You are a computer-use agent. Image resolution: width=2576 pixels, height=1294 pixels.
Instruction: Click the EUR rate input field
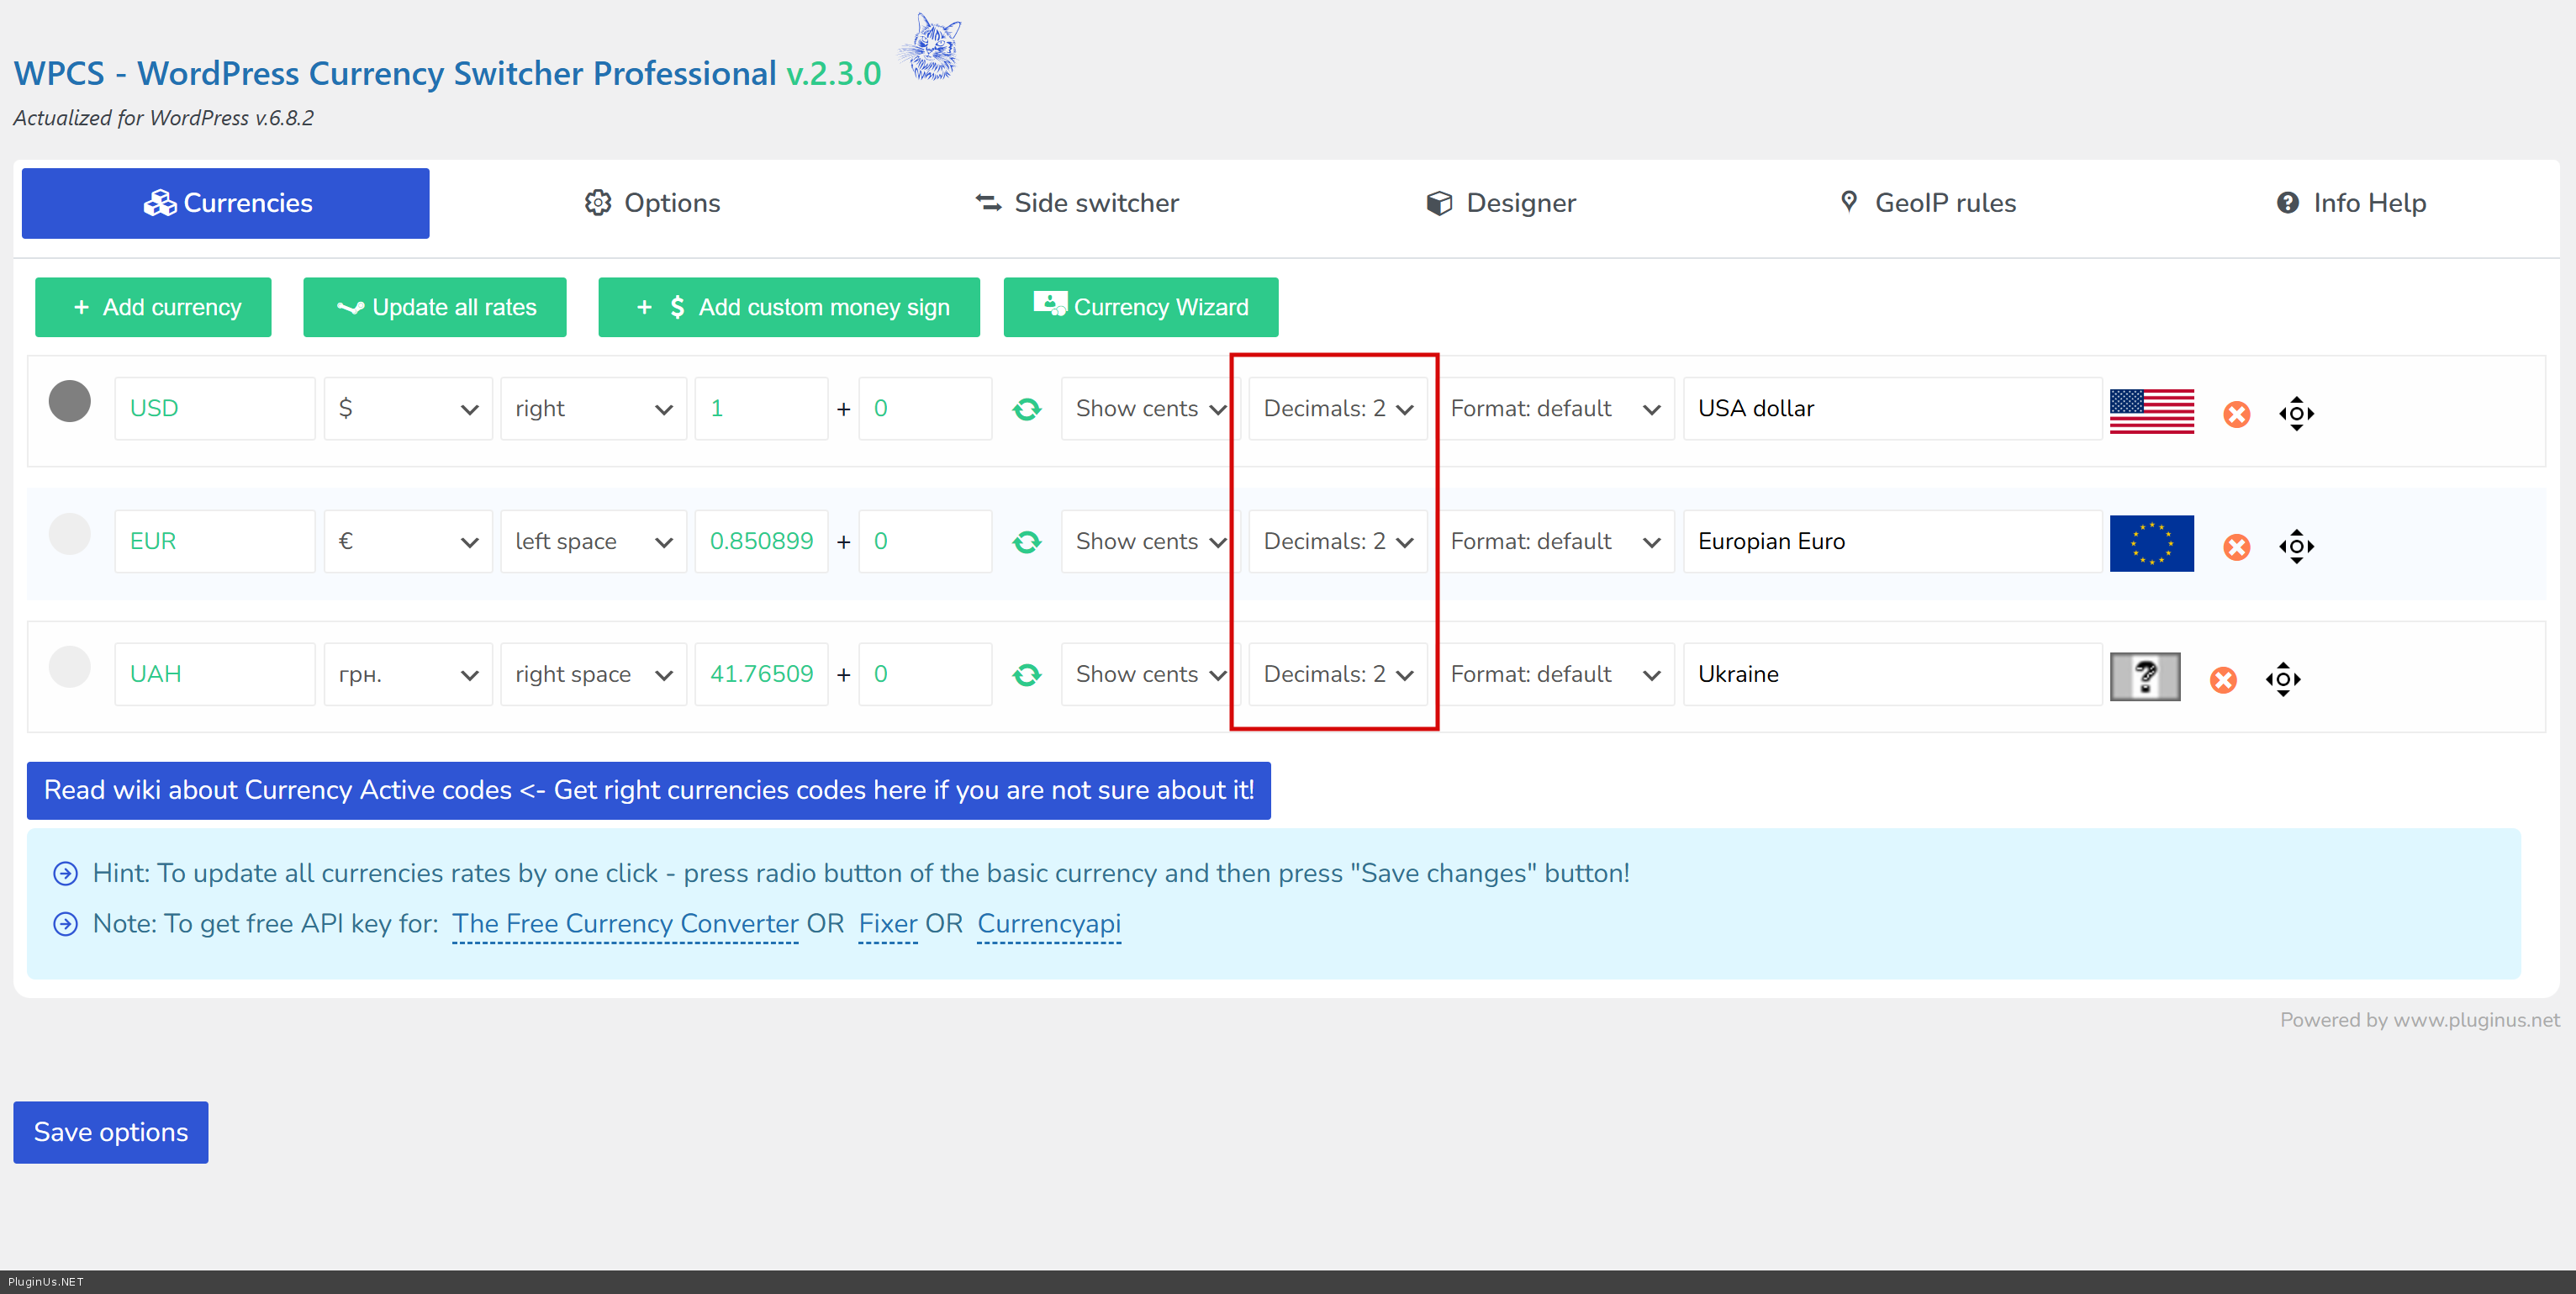pyautogui.click(x=760, y=542)
